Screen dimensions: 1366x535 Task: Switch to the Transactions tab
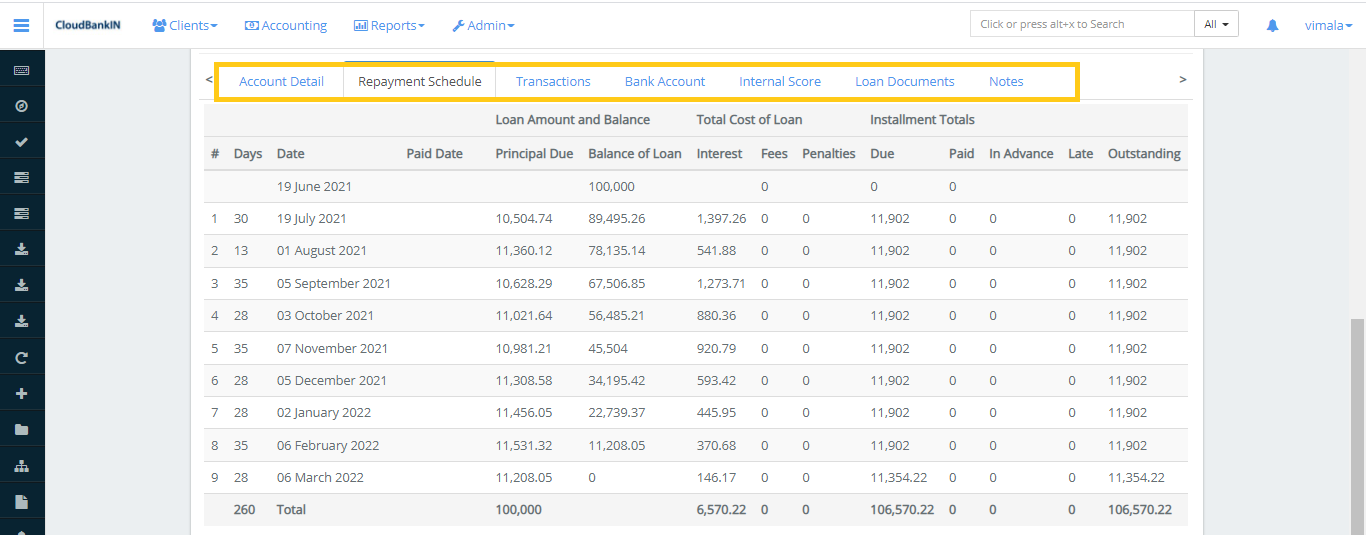[x=553, y=82]
